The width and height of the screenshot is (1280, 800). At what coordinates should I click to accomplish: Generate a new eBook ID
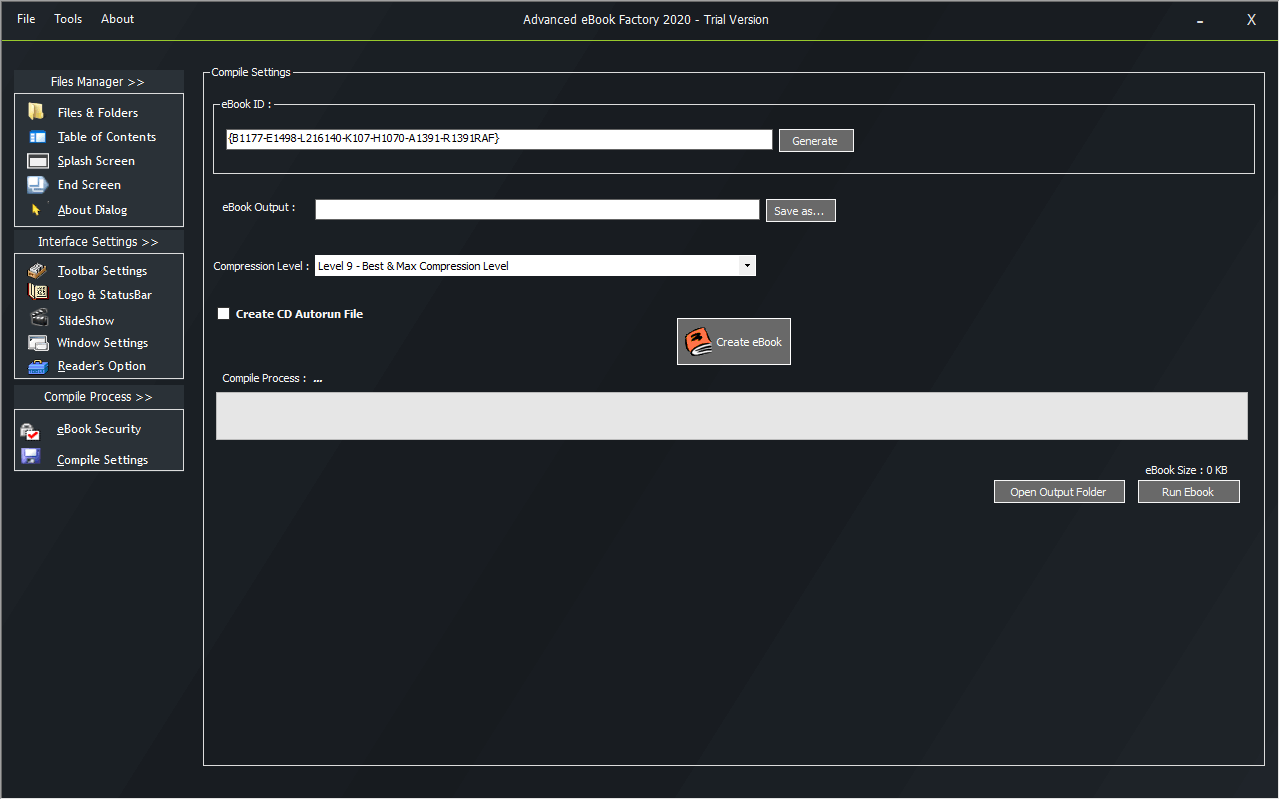[815, 141]
